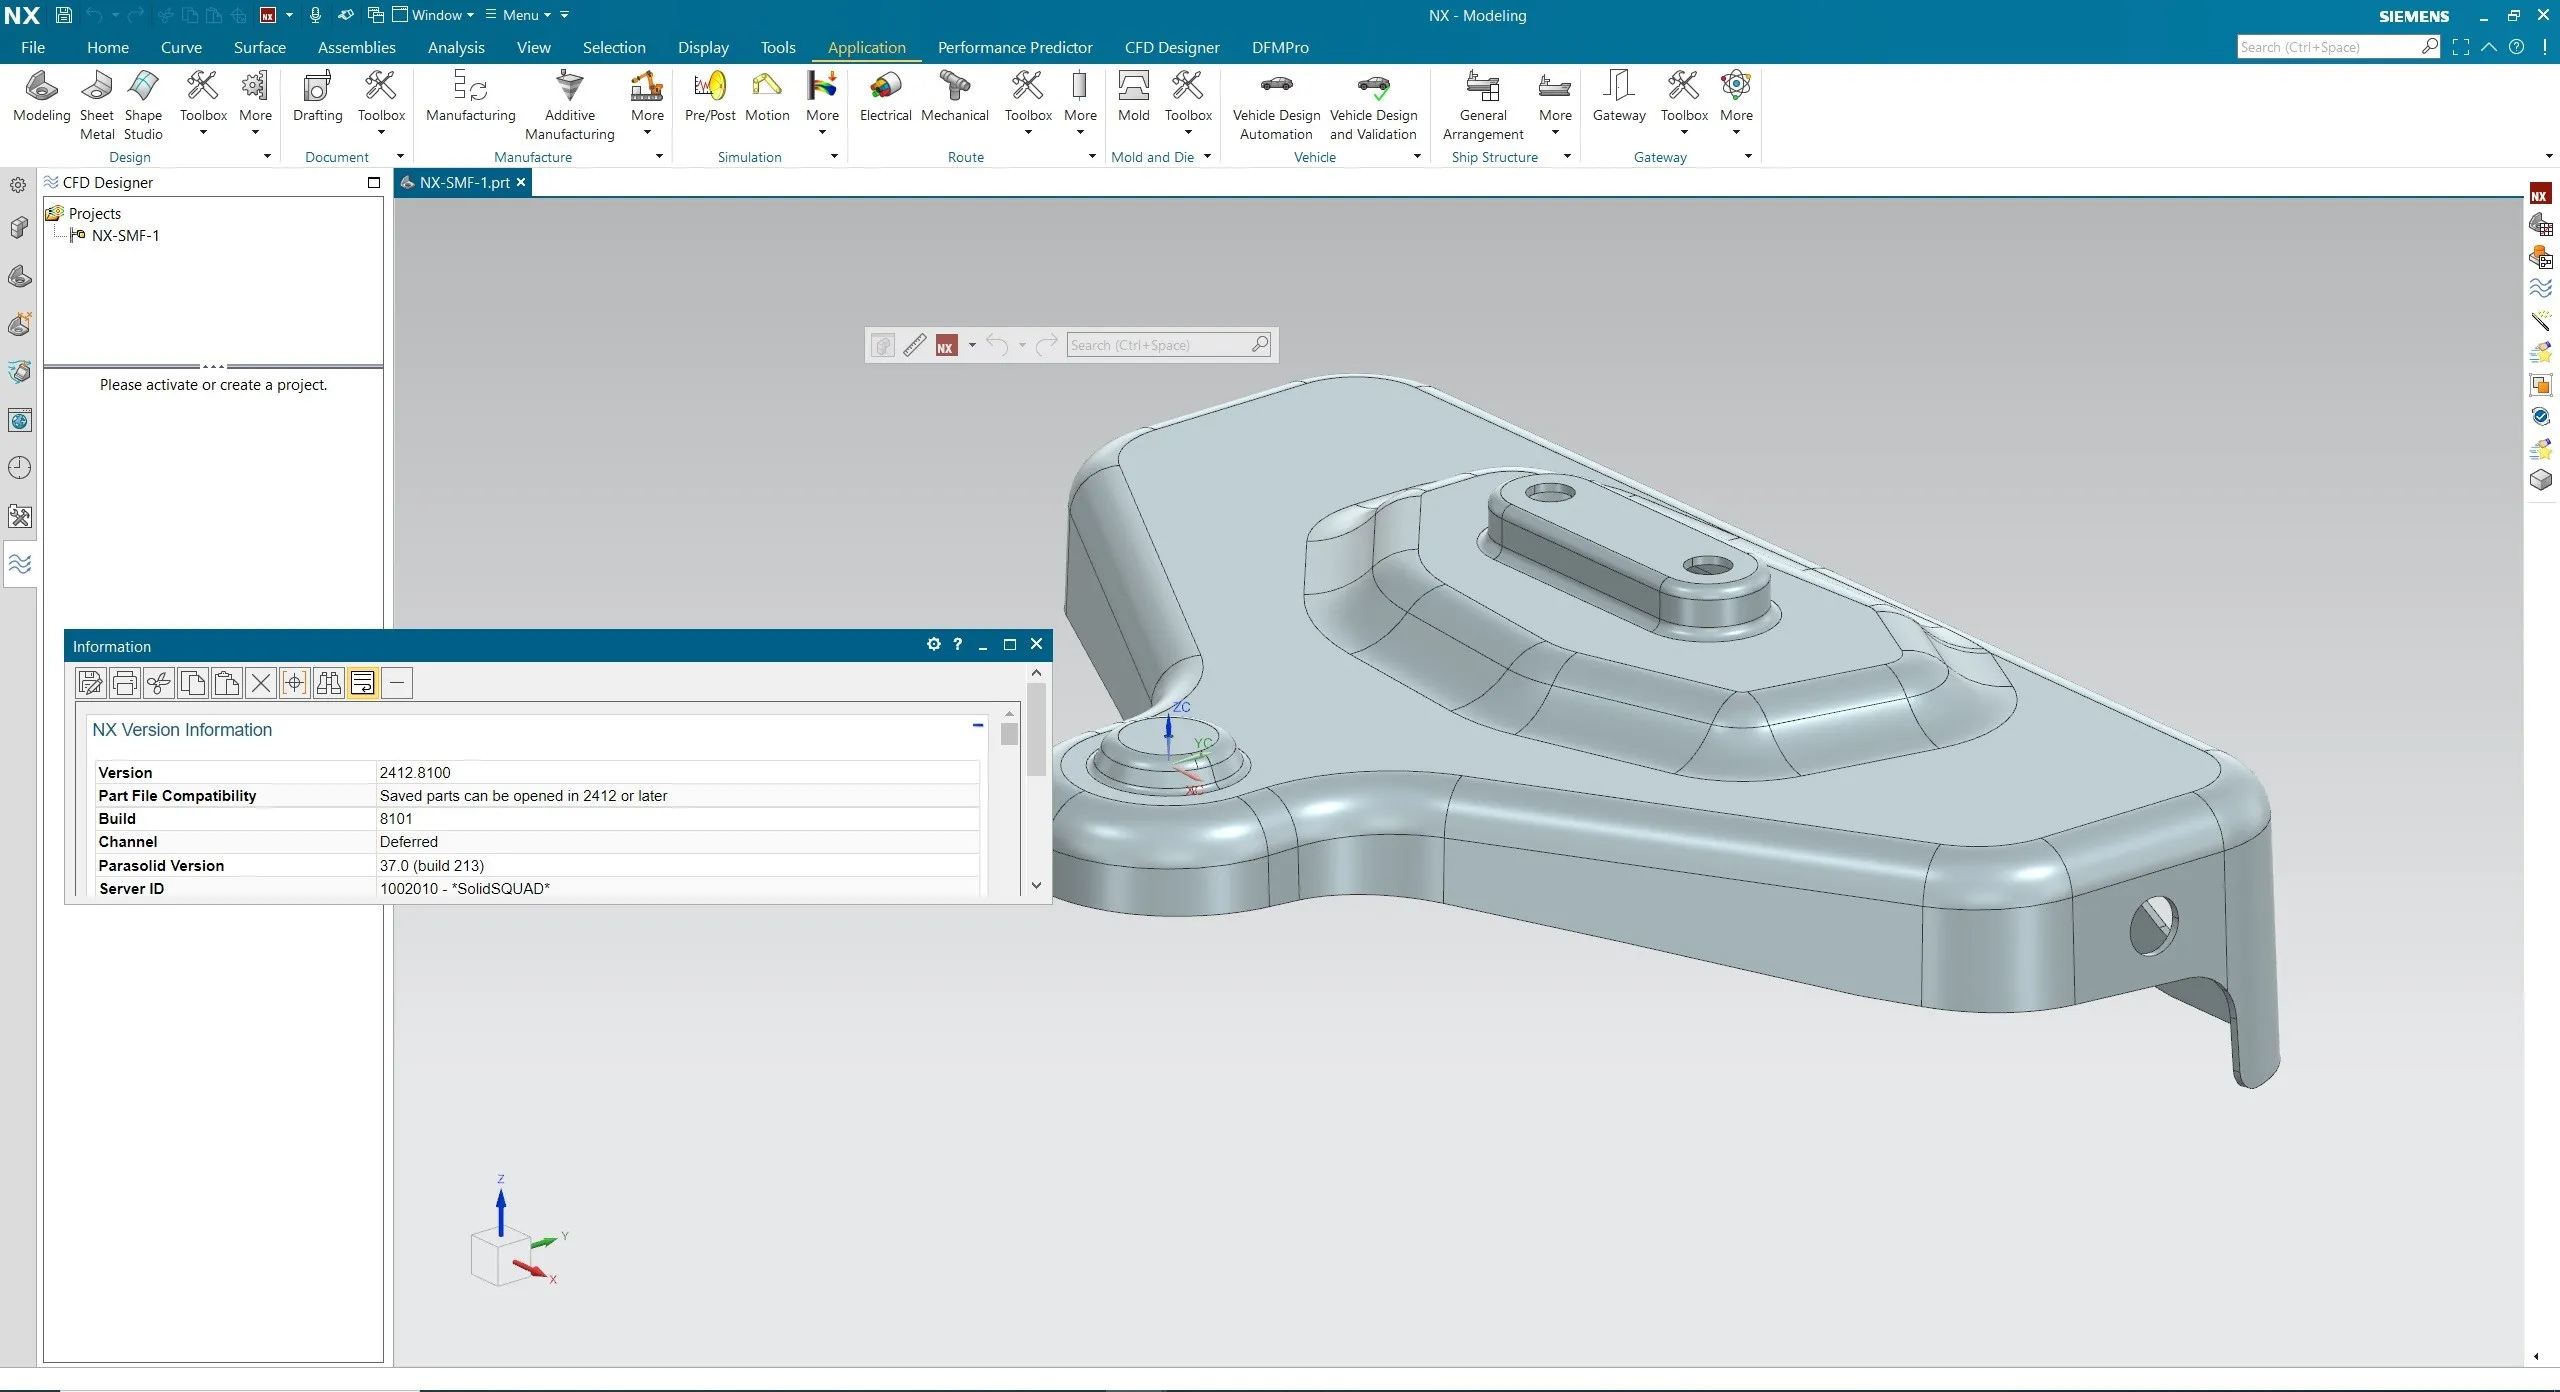Click the Copy icon in Information window
Image resolution: width=2560 pixels, height=1392 pixels.
[193, 683]
